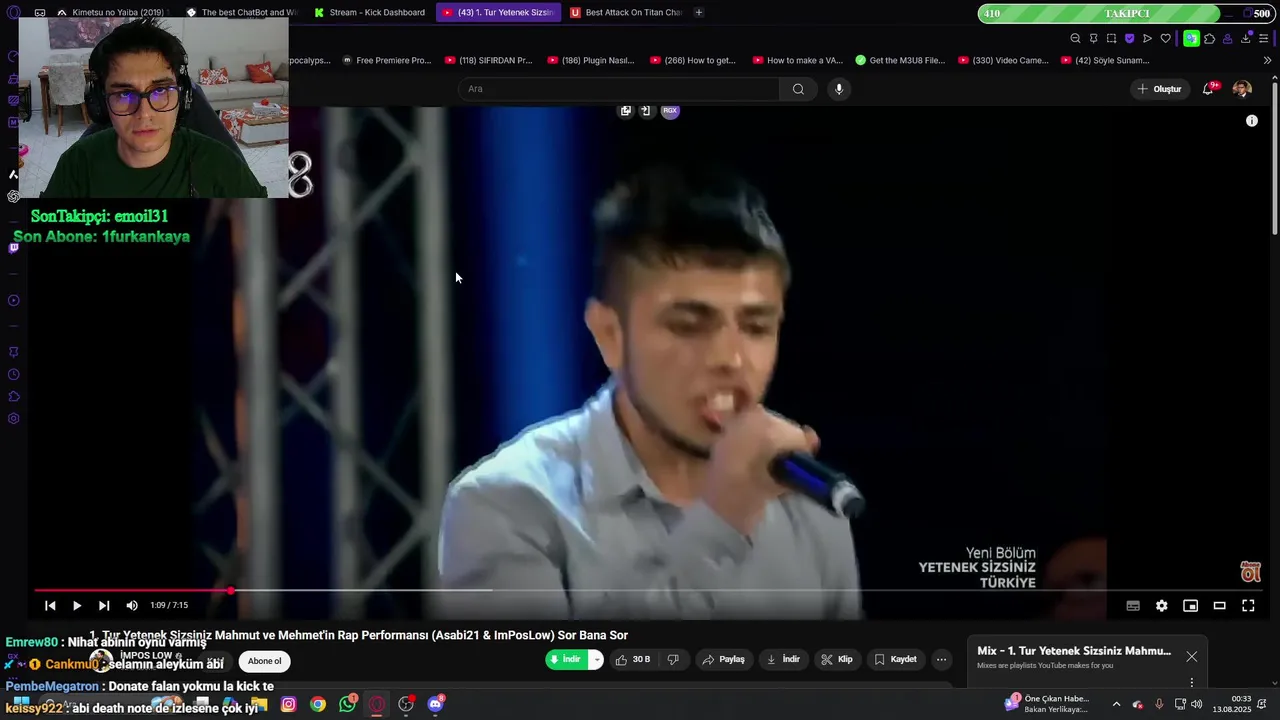The width and height of the screenshot is (1280, 720).
Task: Click the zoom out icon in browser toolbar
Action: click(1075, 39)
